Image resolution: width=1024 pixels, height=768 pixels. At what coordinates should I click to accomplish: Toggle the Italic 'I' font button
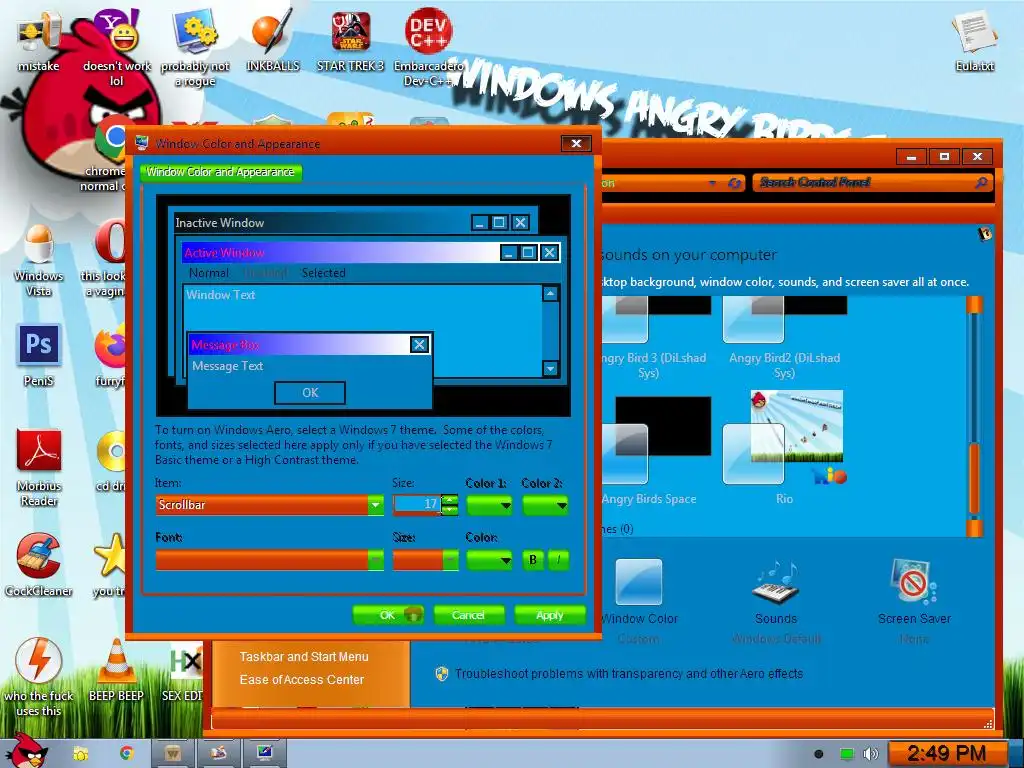[x=558, y=560]
